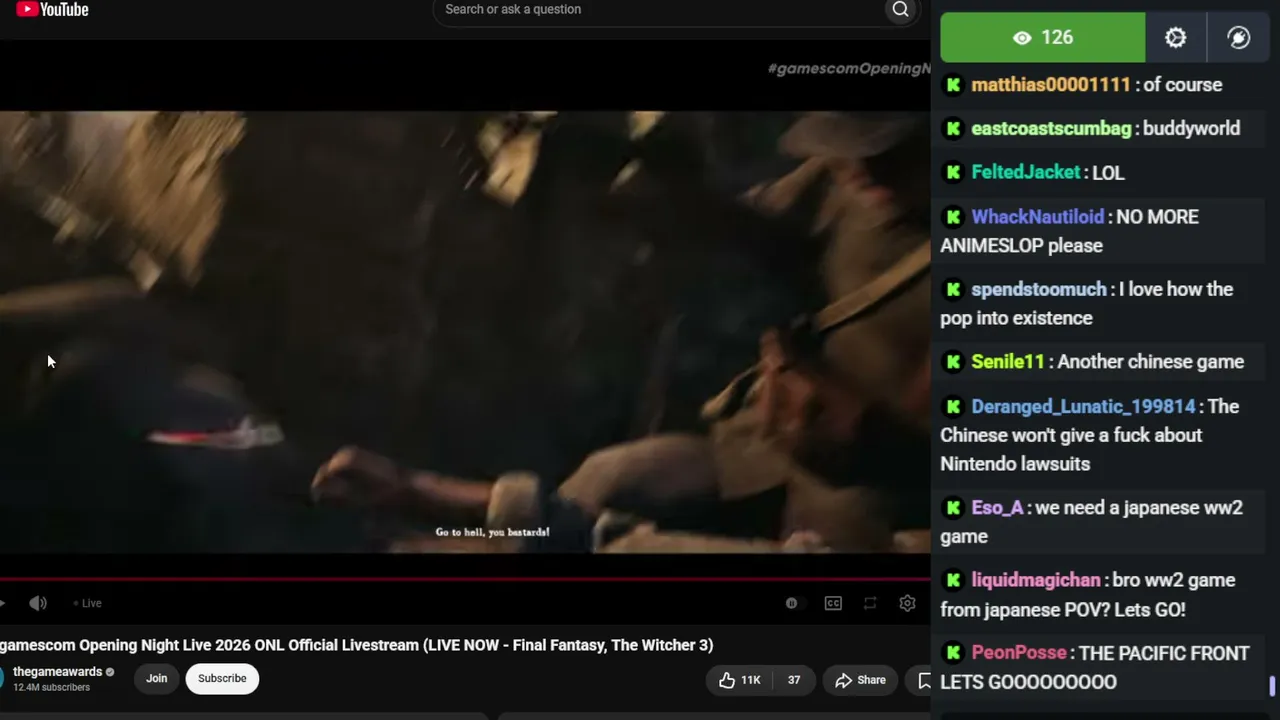Open username eastcoastscumbag in chat
The image size is (1280, 720).
[1051, 129]
